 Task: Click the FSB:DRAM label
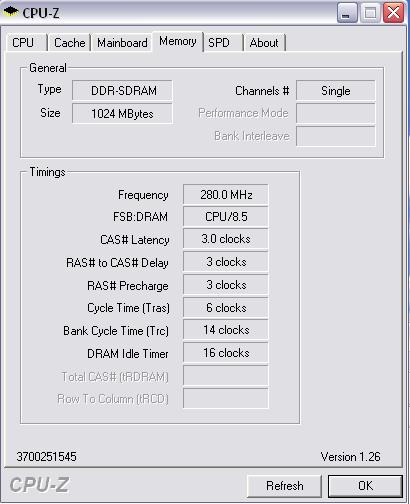coord(140,217)
